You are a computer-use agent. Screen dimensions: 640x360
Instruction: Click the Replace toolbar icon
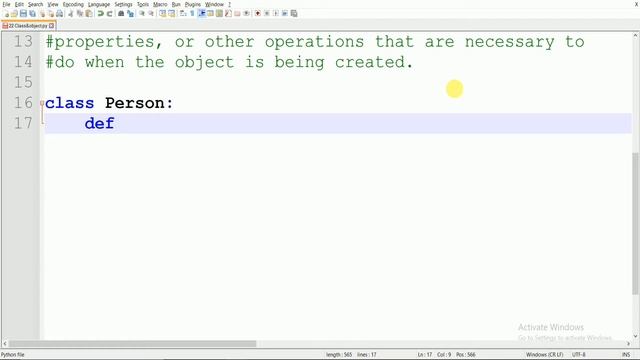click(131, 13)
